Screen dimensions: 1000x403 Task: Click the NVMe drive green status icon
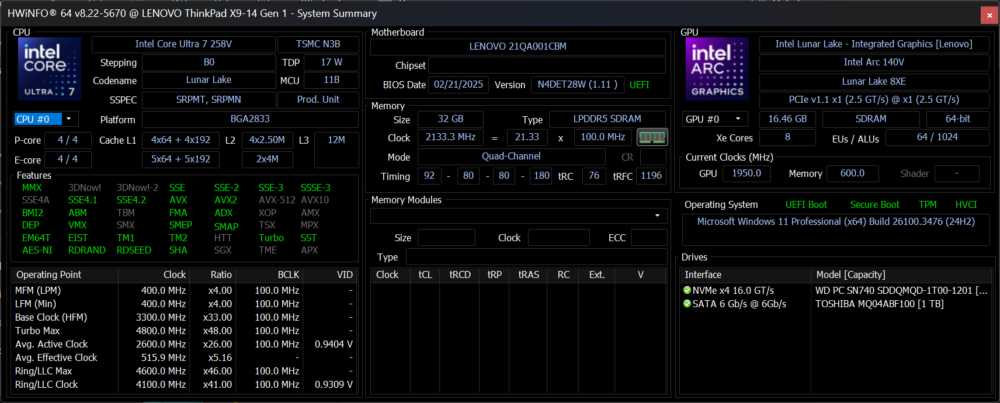coord(687,289)
